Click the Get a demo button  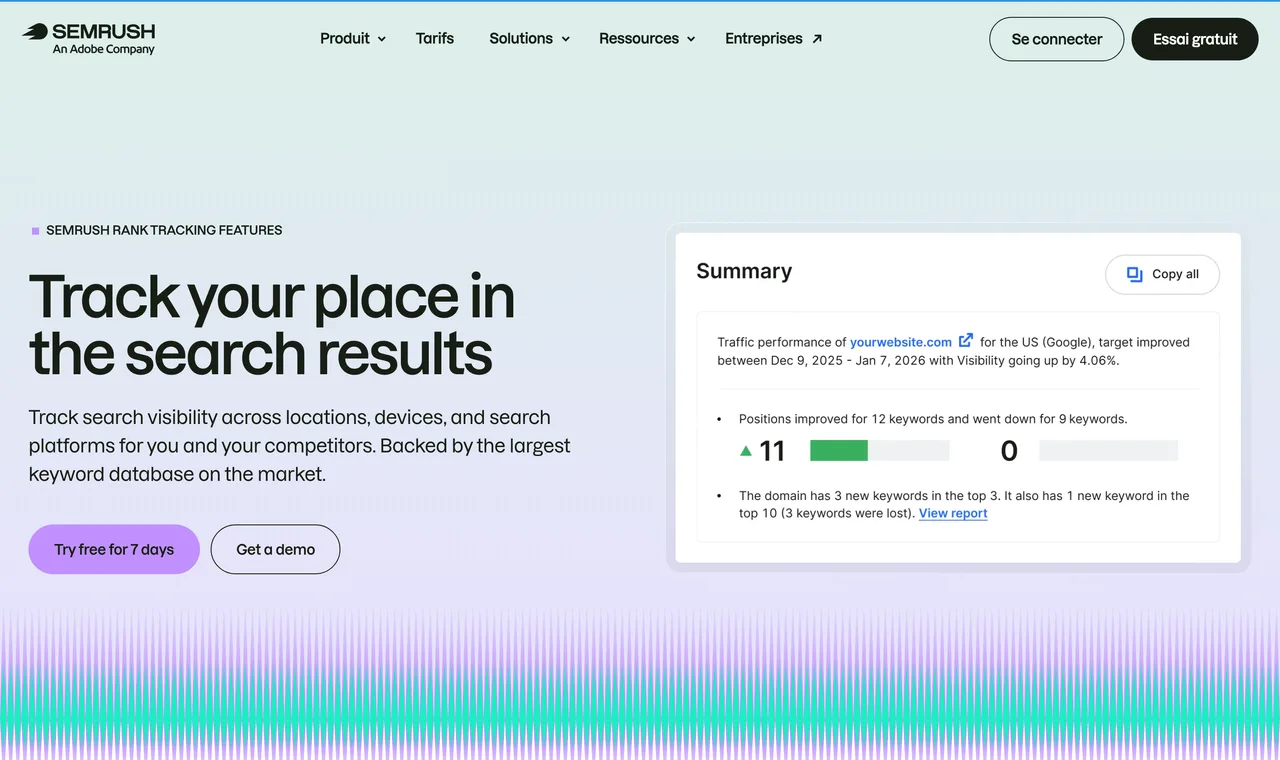tap(275, 549)
